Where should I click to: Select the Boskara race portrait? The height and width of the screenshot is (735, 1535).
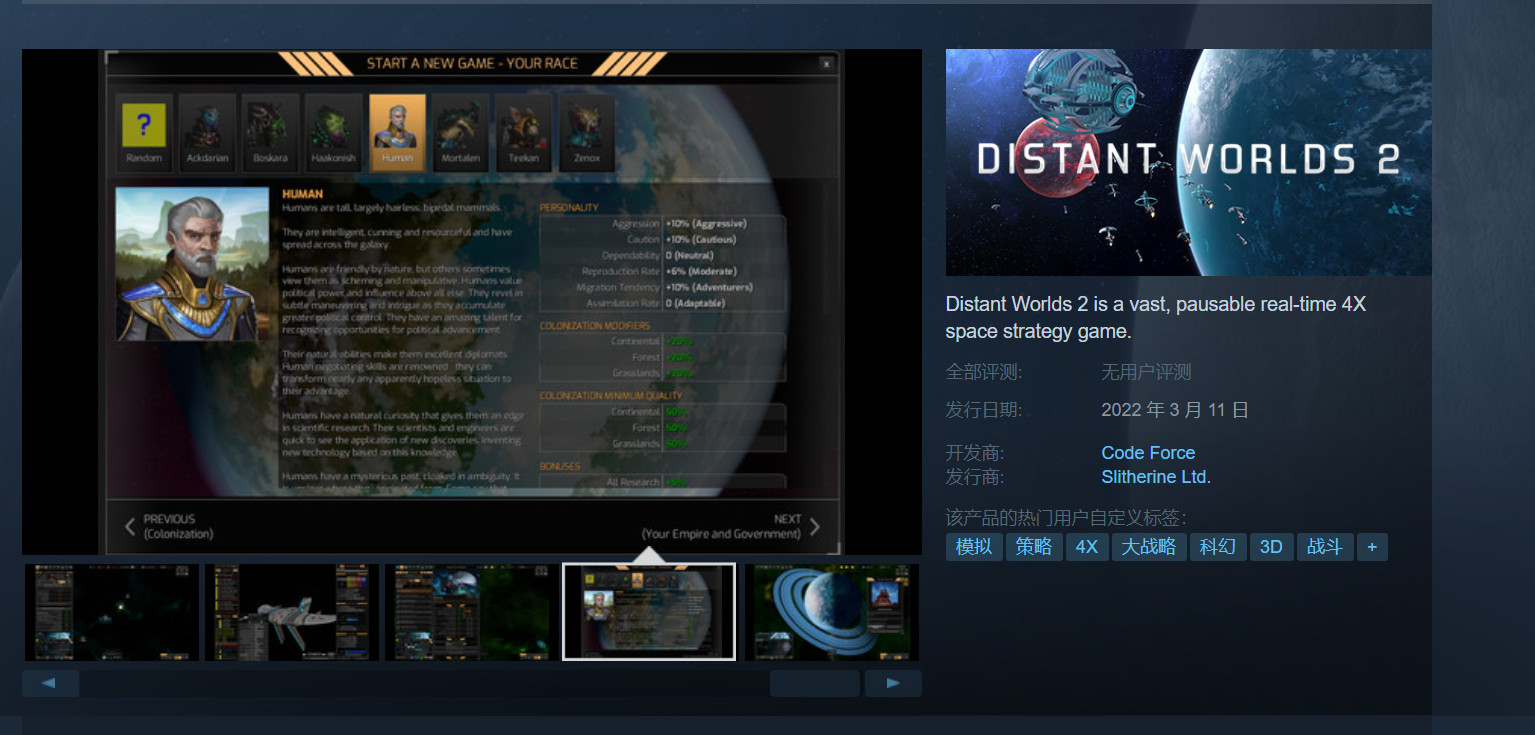pyautogui.click(x=271, y=126)
